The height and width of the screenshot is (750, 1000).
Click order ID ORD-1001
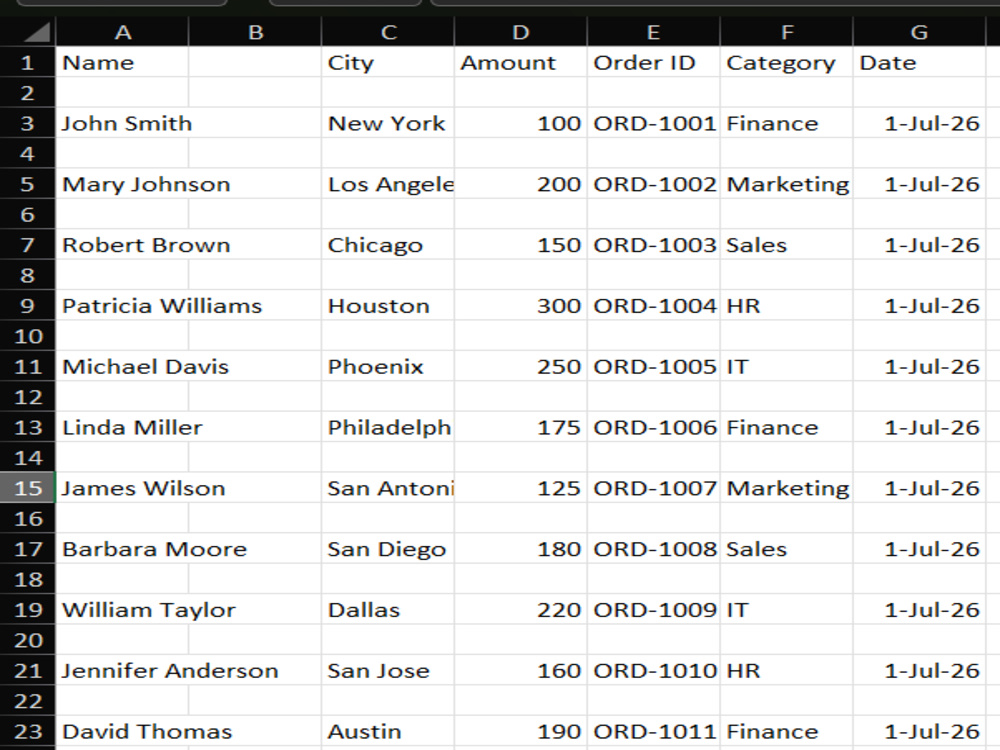[653, 122]
